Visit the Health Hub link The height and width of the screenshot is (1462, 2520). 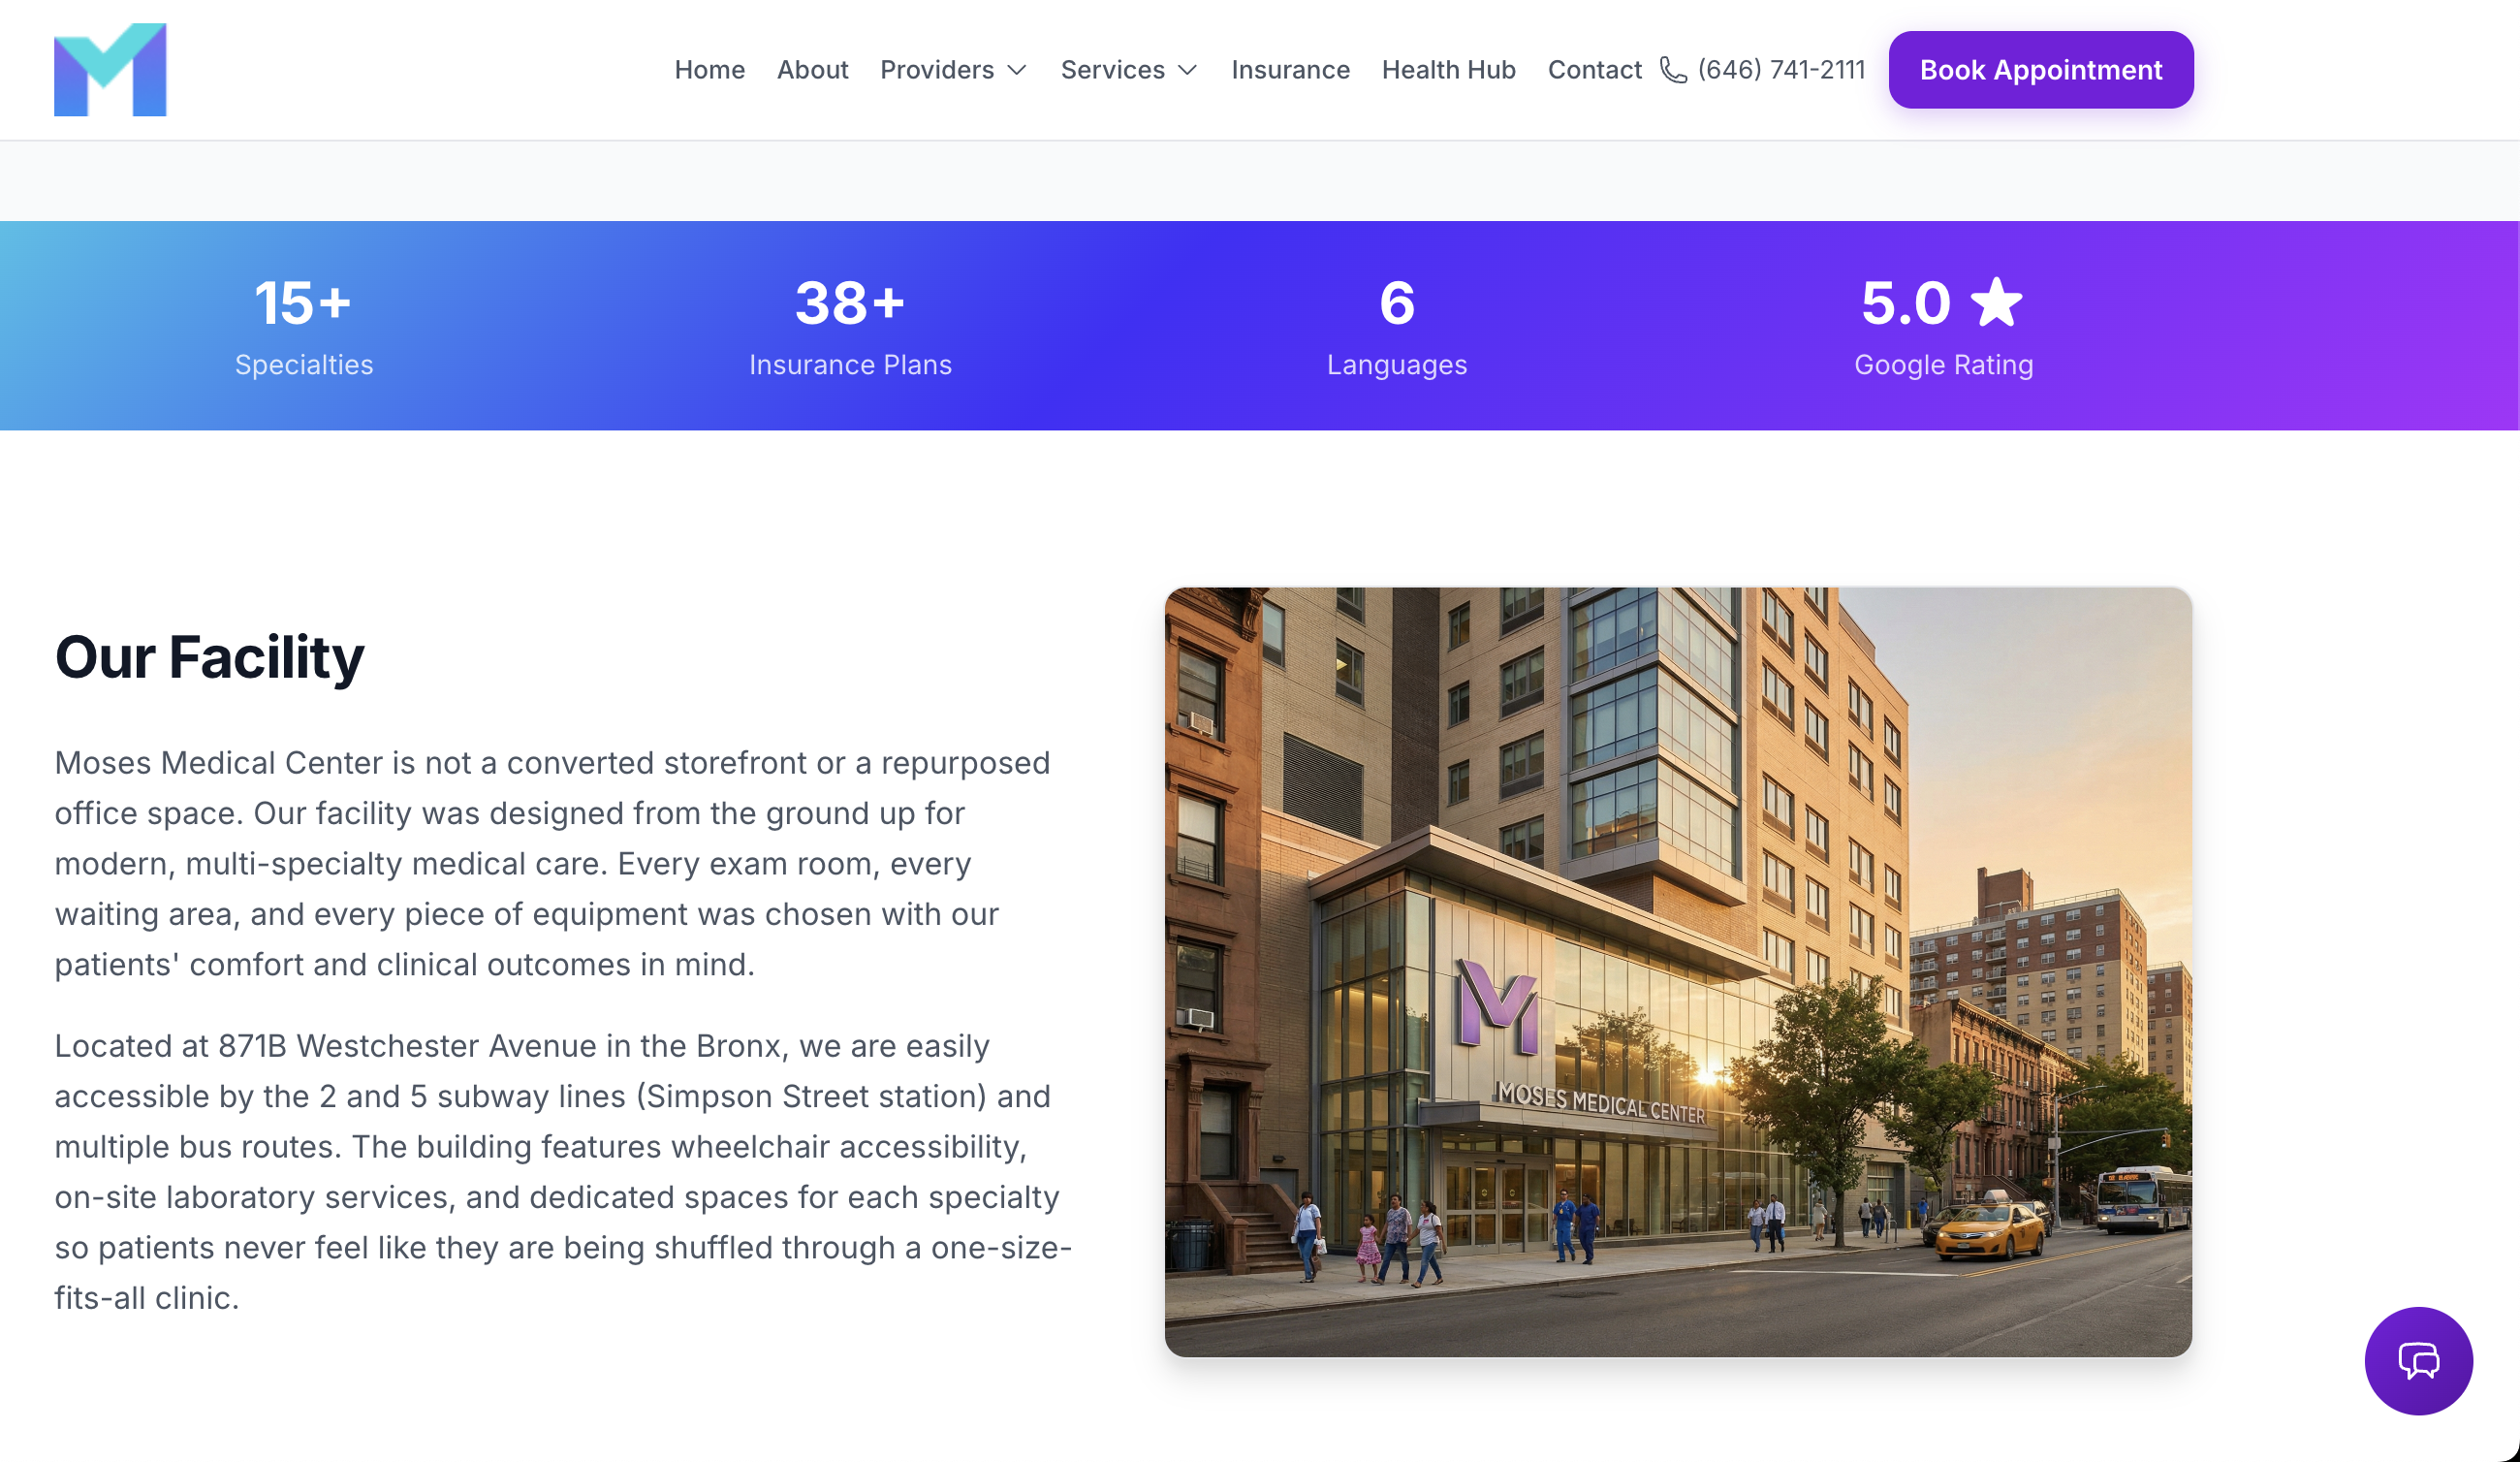pos(1448,70)
